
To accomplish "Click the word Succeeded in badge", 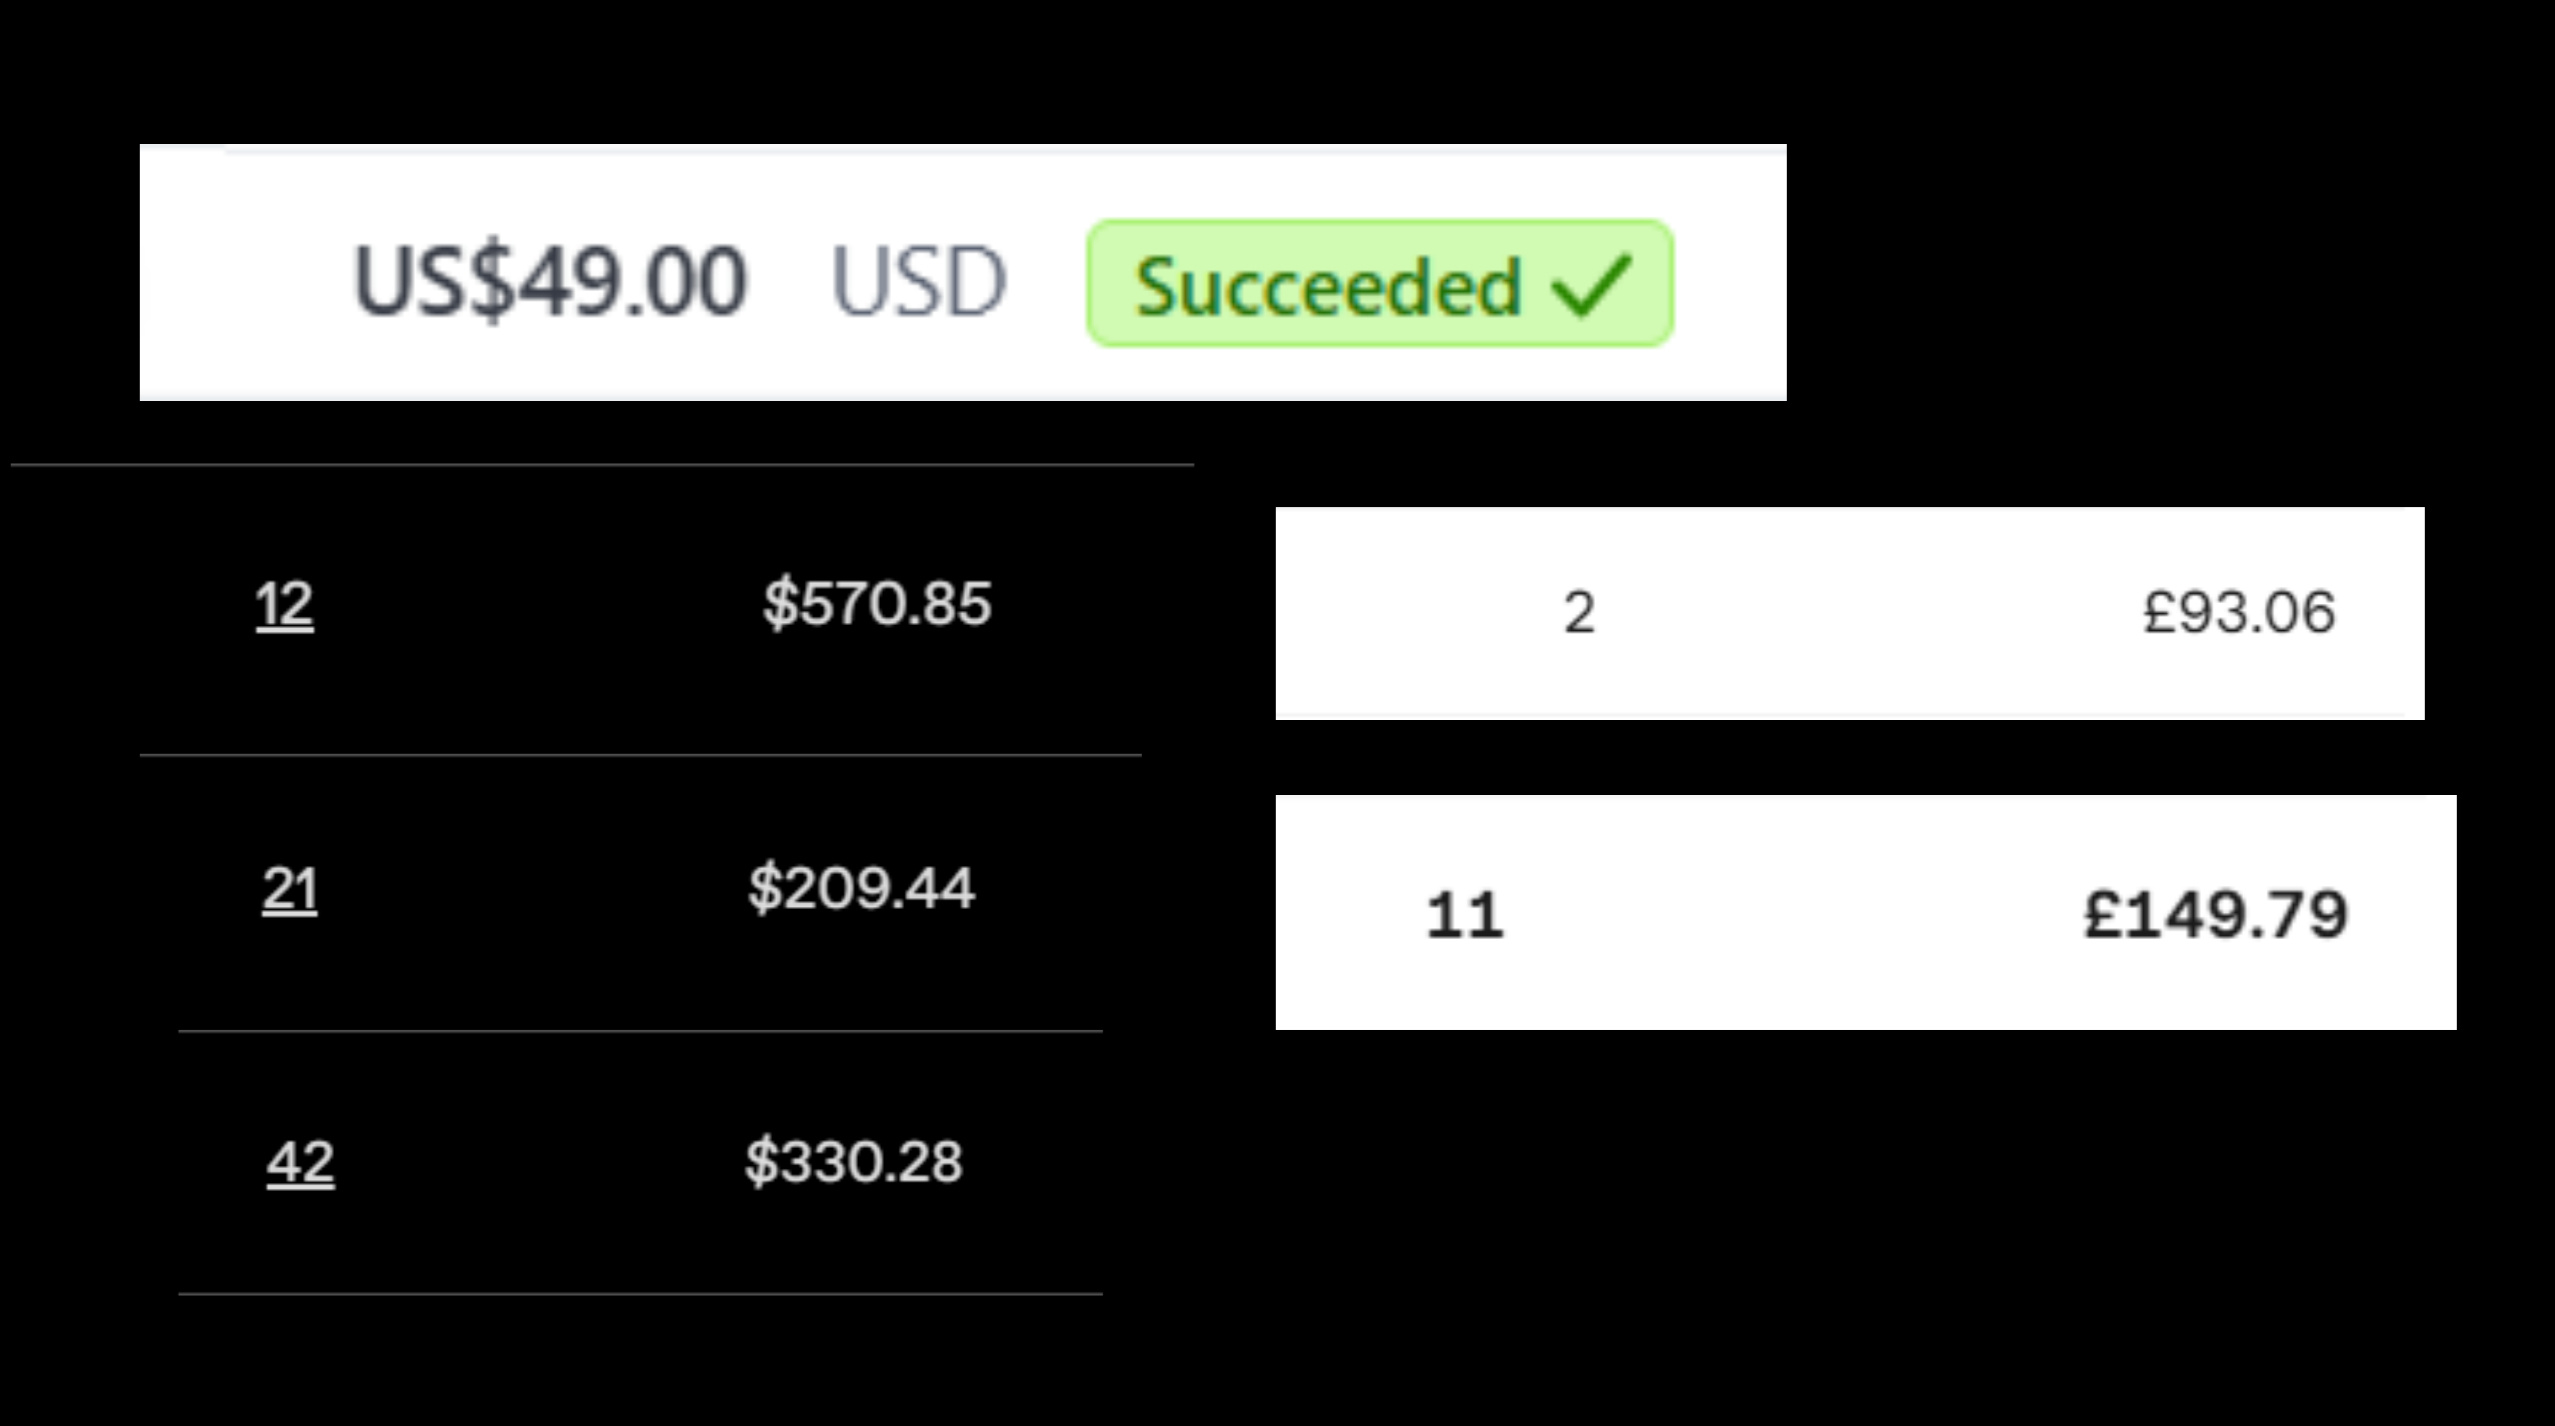I will click(x=1329, y=287).
